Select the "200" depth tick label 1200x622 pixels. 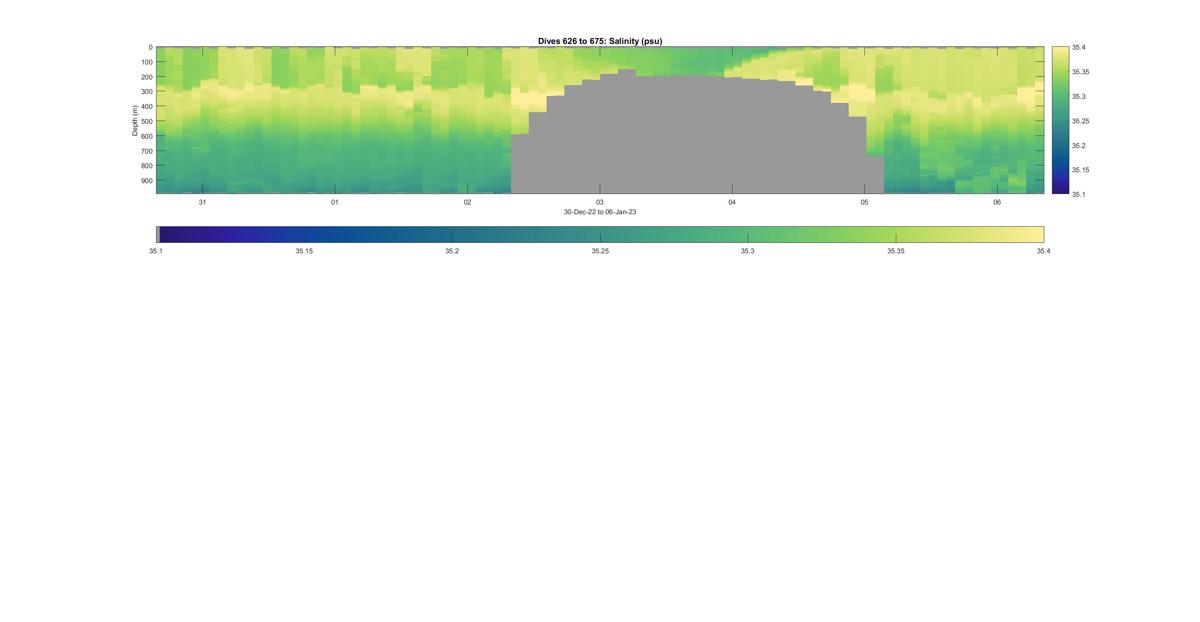(147, 77)
